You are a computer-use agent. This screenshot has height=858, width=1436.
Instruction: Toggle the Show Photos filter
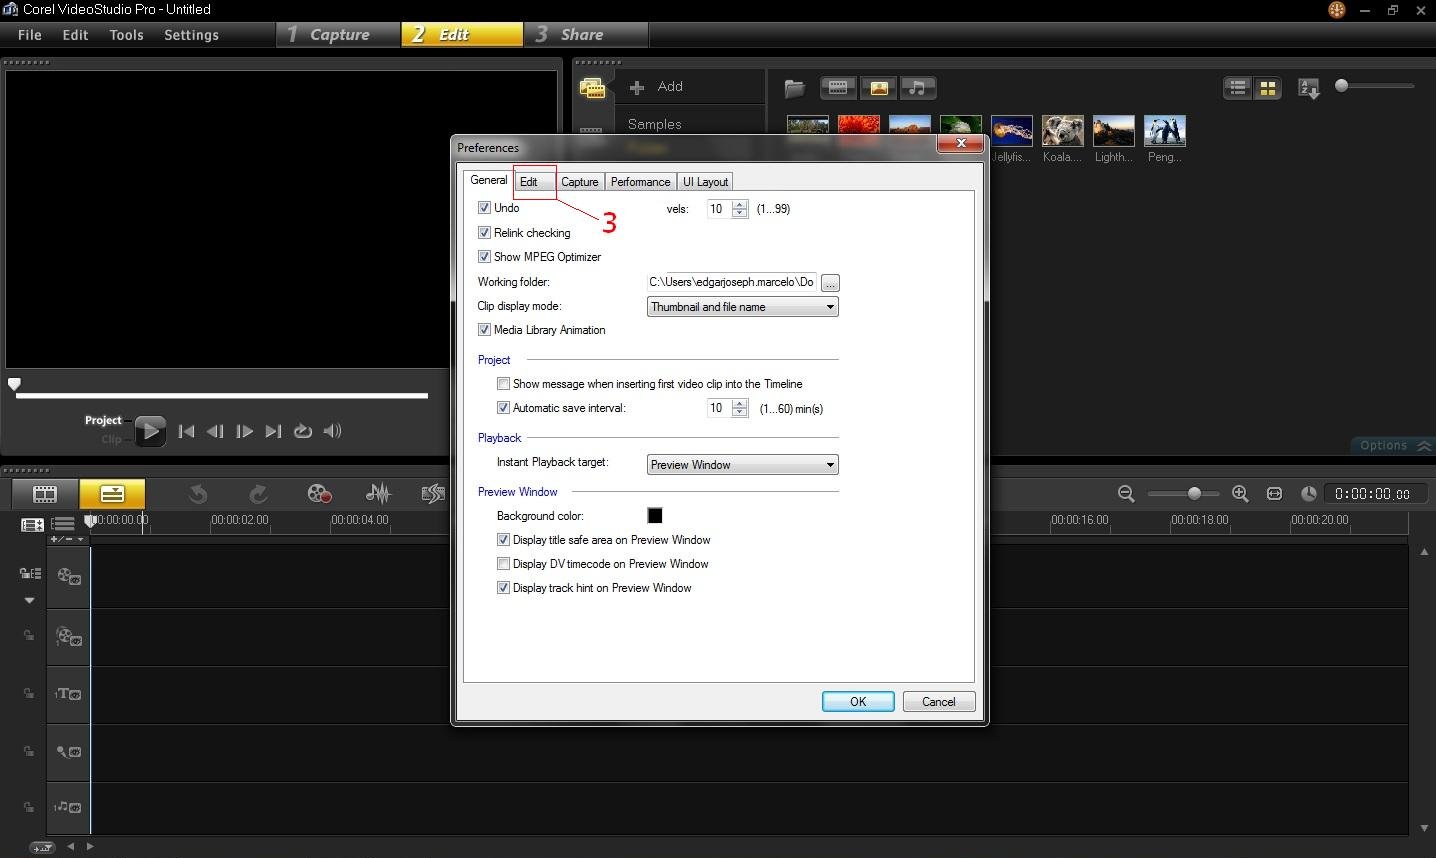879,88
